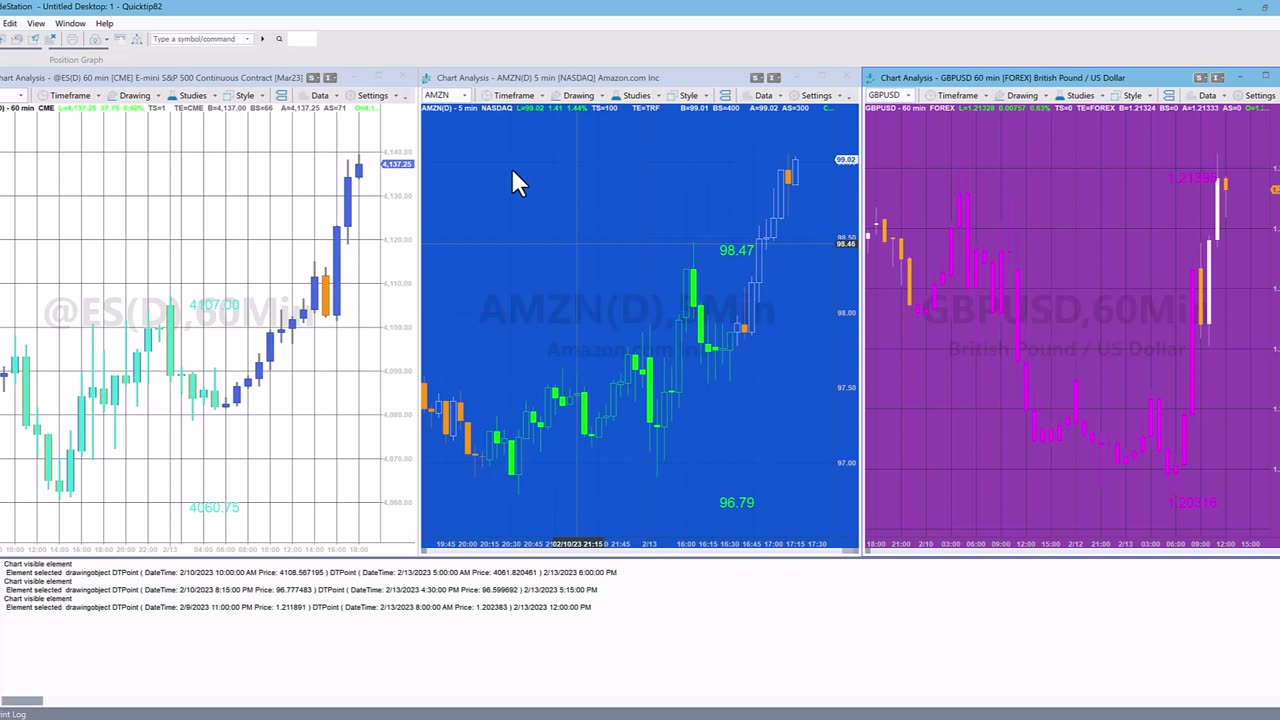Click the 4,137.25 price tag on ES axis
Screen dimensions: 1280x720
click(x=397, y=164)
